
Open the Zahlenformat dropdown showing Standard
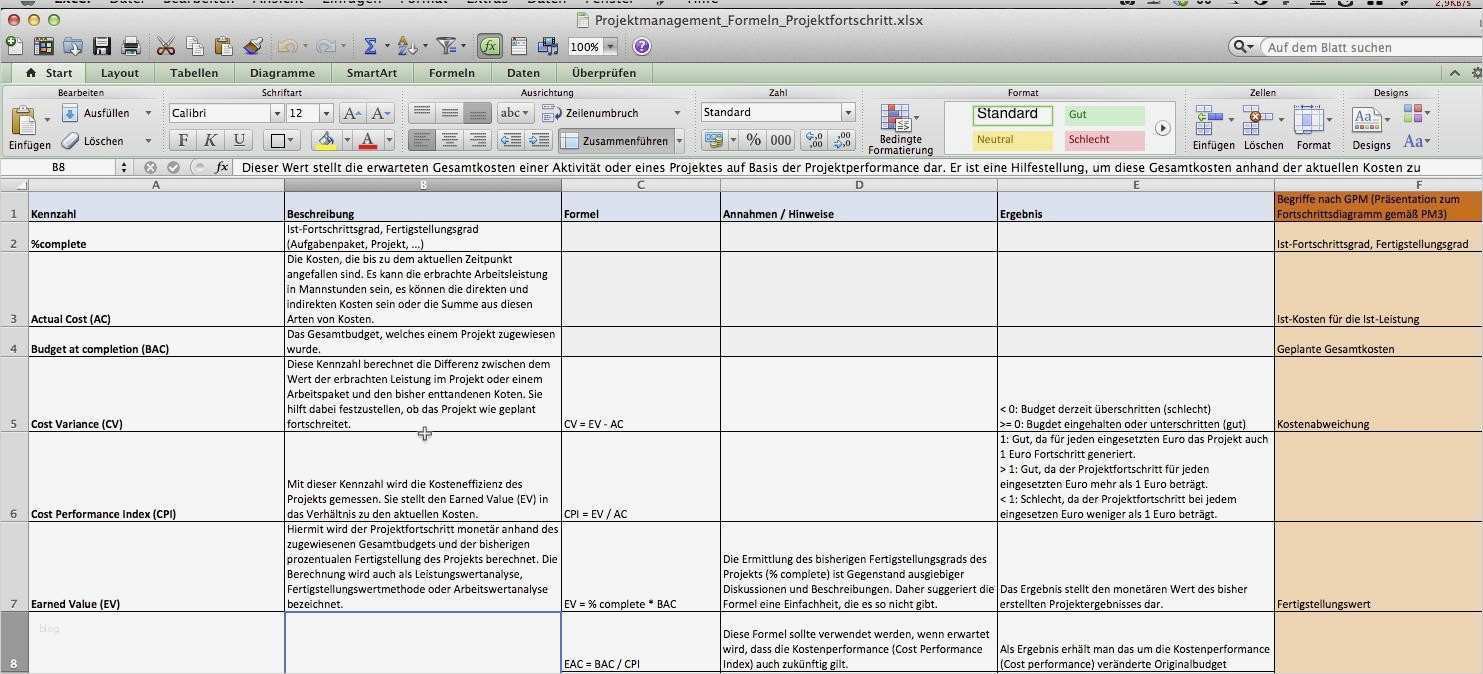pos(775,112)
